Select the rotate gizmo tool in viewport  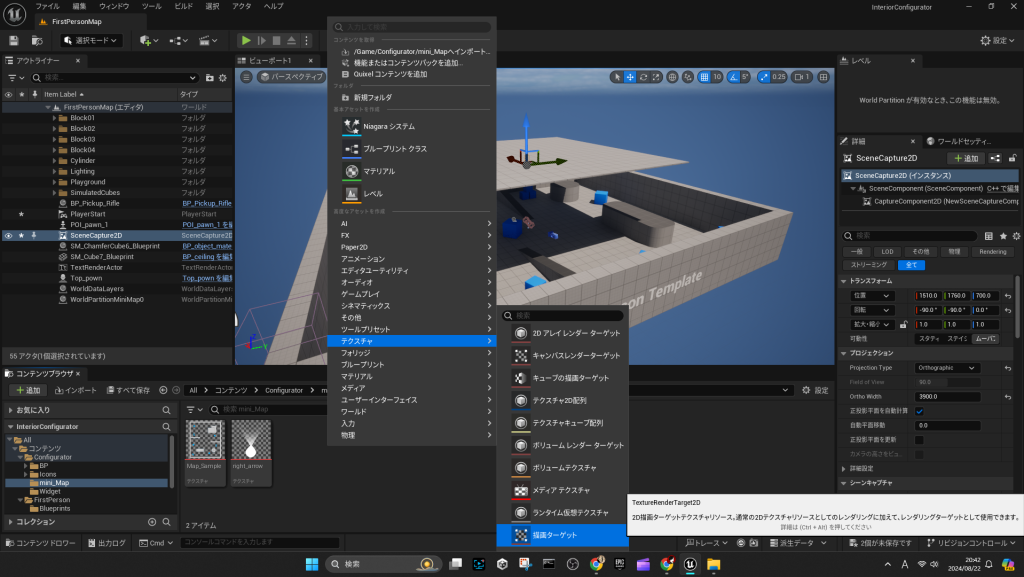646,77
